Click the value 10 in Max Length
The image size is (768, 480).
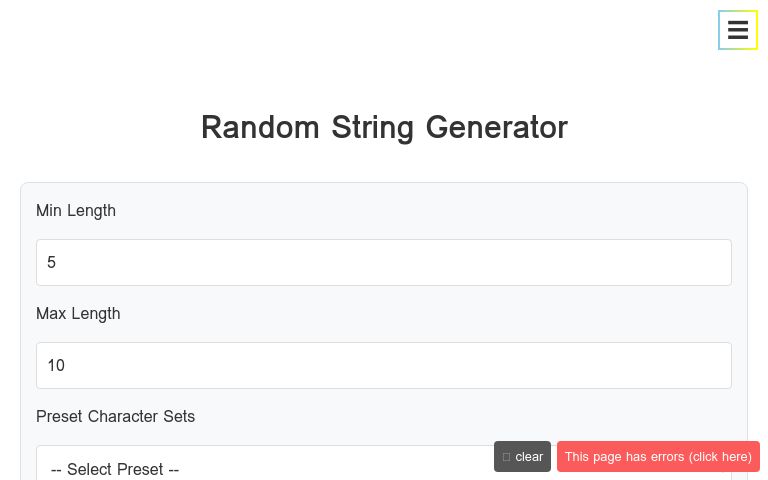tap(56, 366)
